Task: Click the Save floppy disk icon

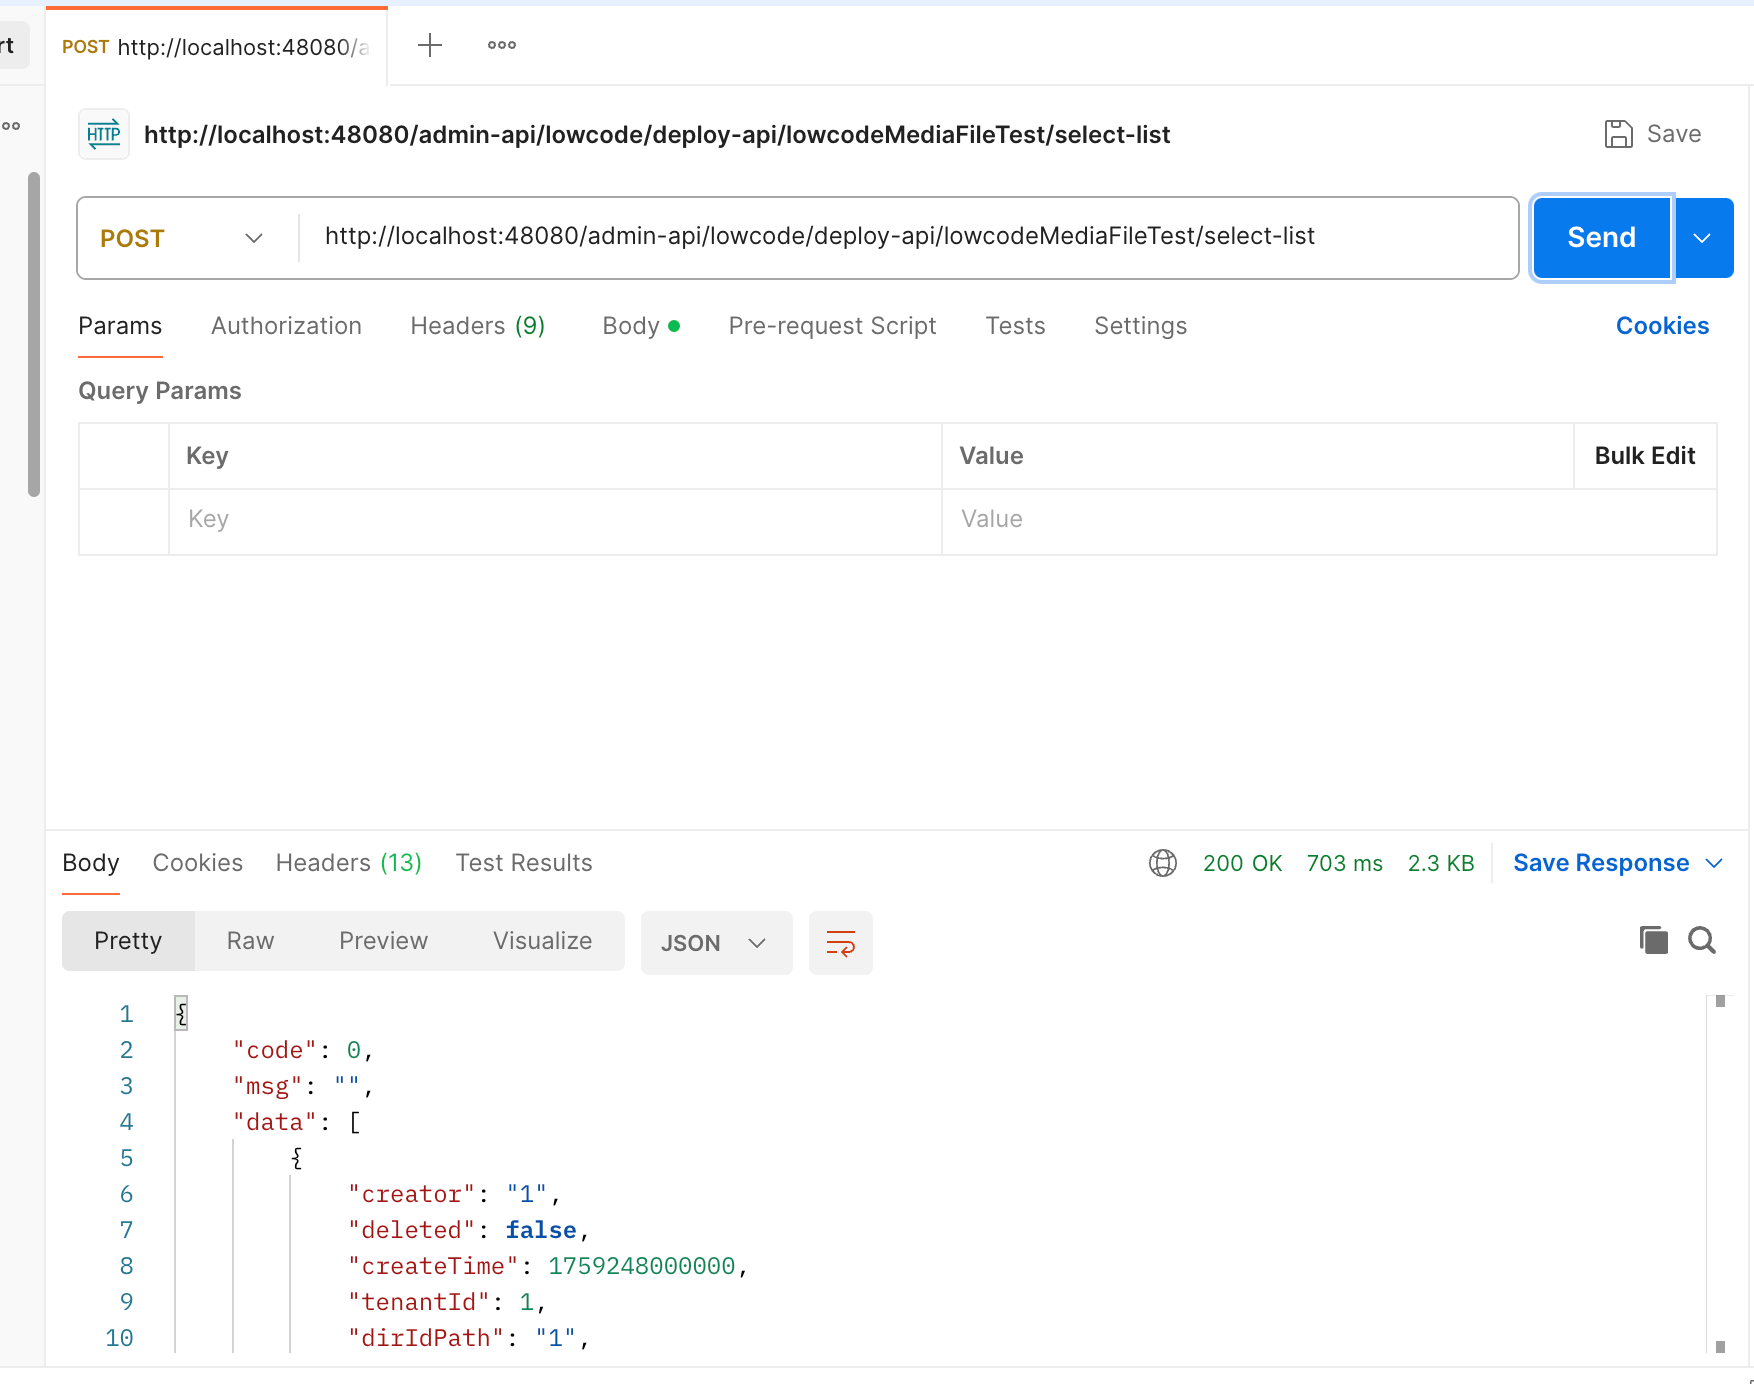Action: coord(1618,134)
